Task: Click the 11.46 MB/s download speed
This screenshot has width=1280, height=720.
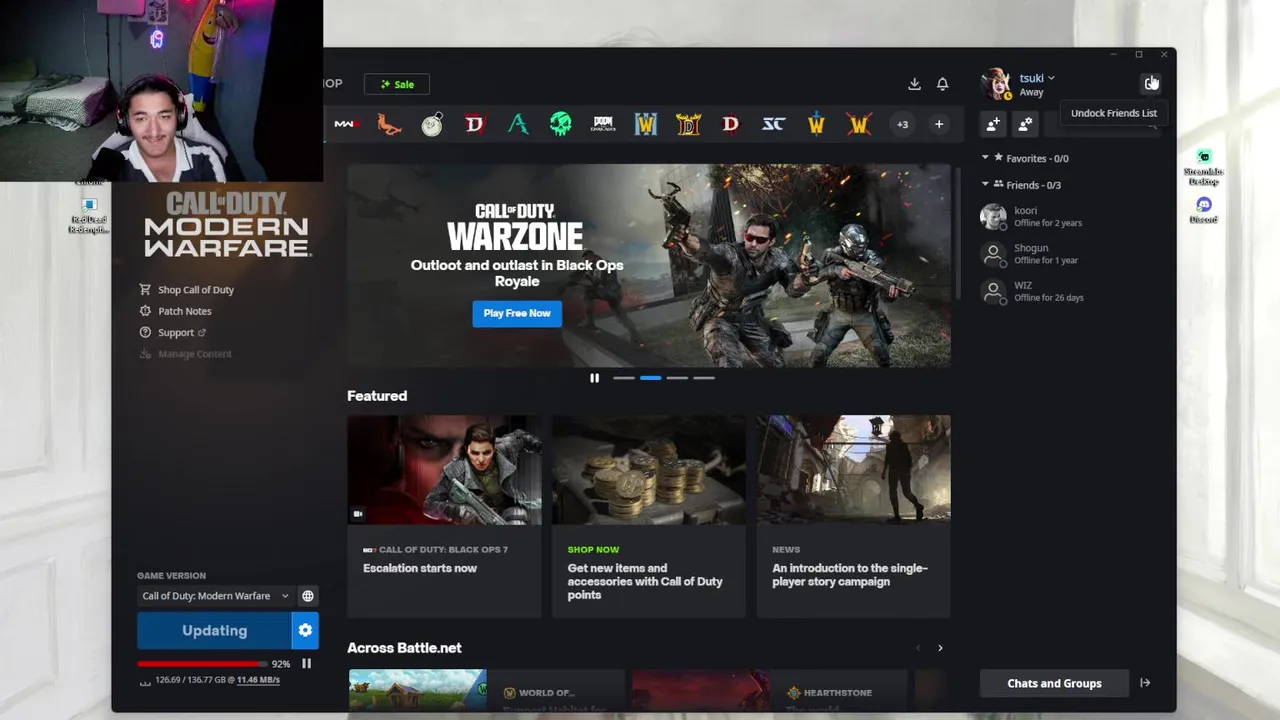Action: (x=258, y=680)
